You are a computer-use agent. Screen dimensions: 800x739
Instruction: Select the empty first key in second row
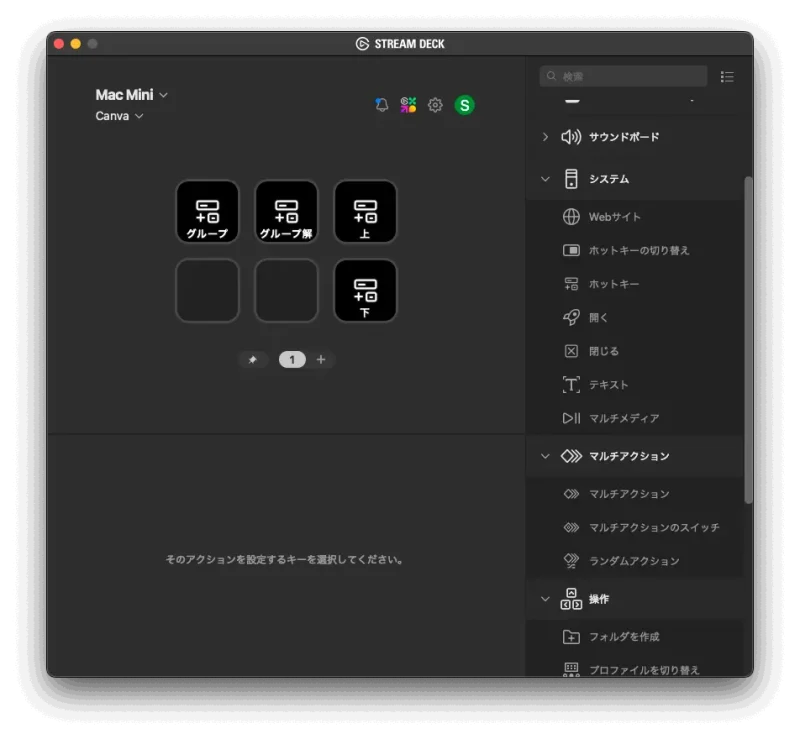[207, 290]
